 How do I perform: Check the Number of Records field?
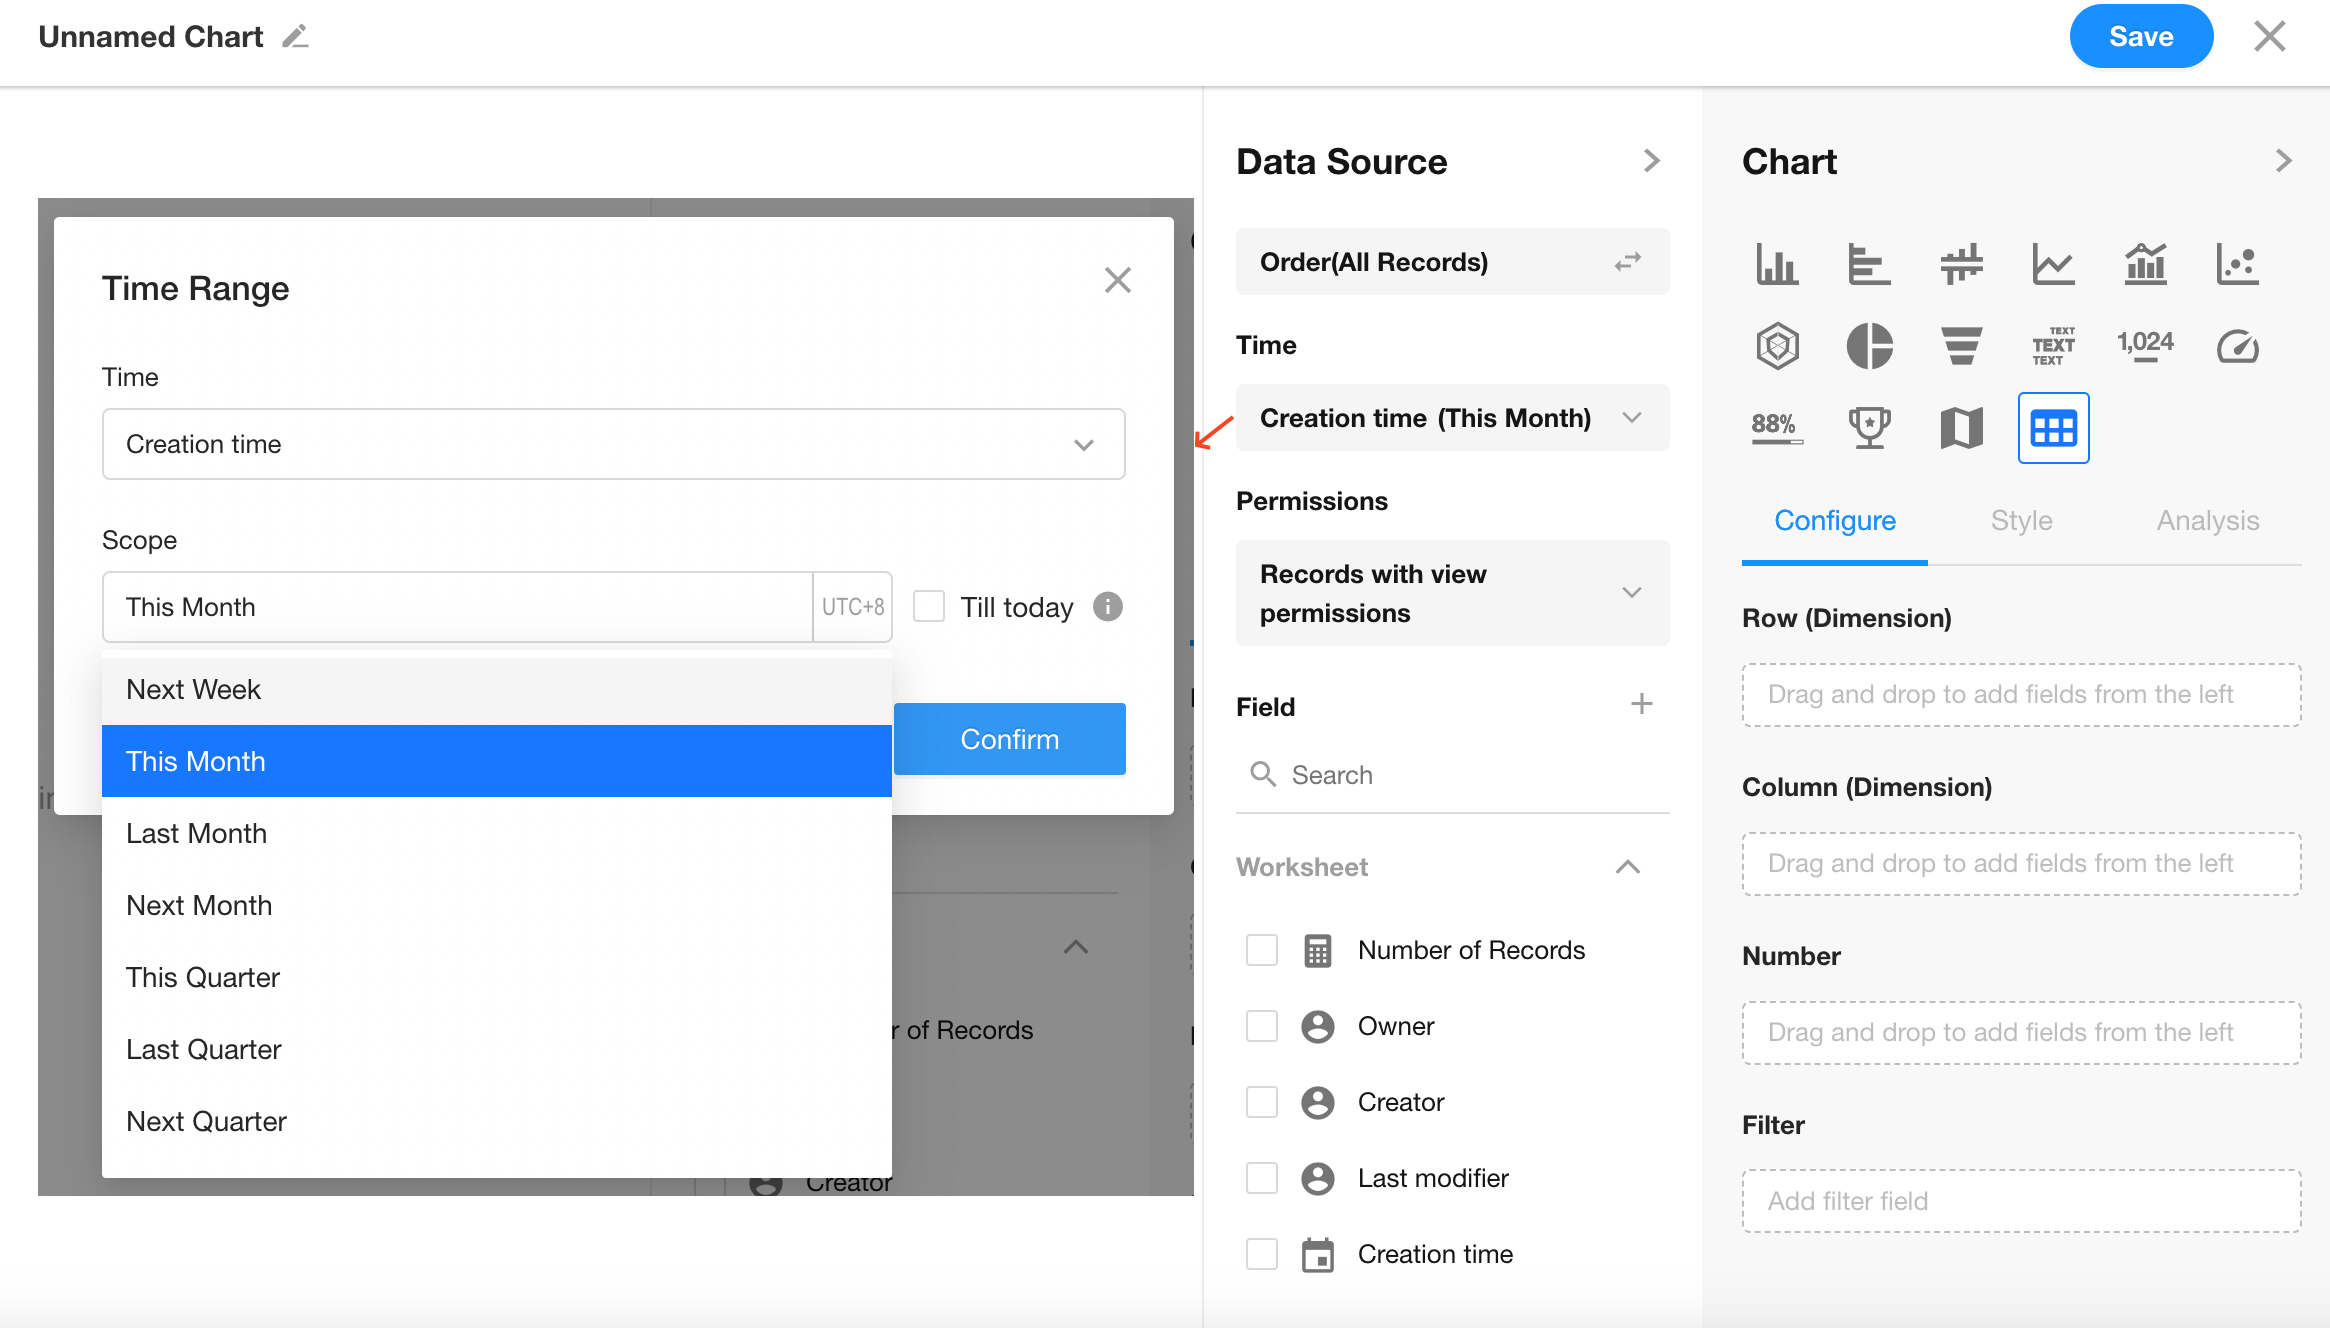pyautogui.click(x=1262, y=950)
